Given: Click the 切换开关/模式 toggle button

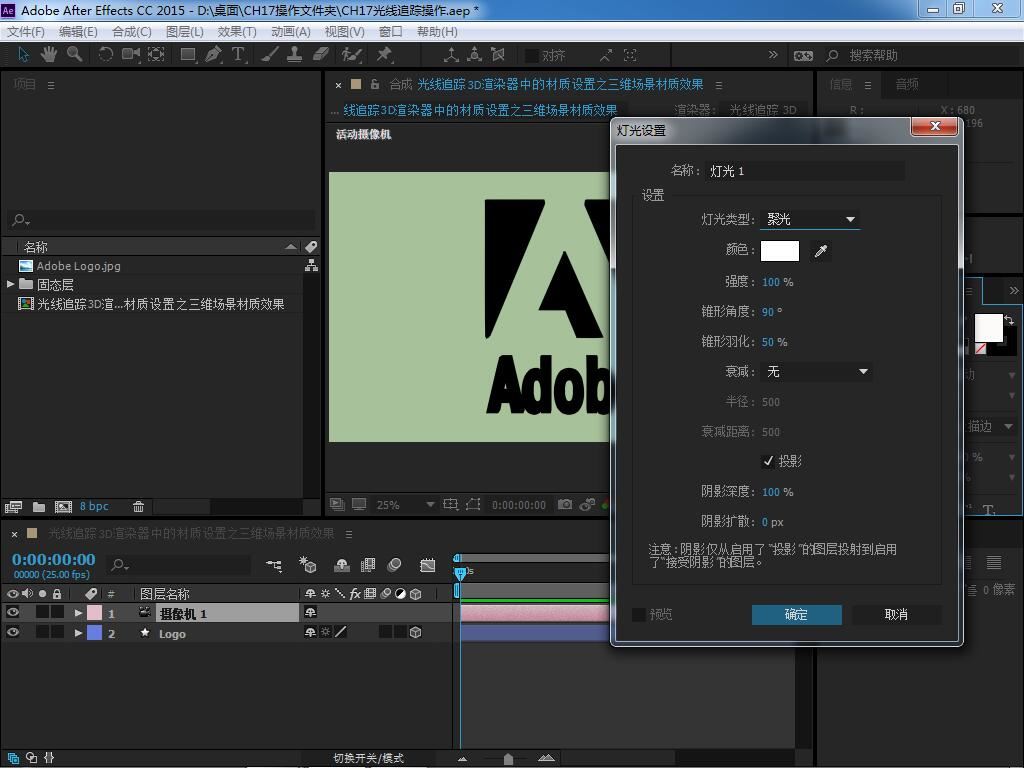Looking at the screenshot, I should point(368,758).
